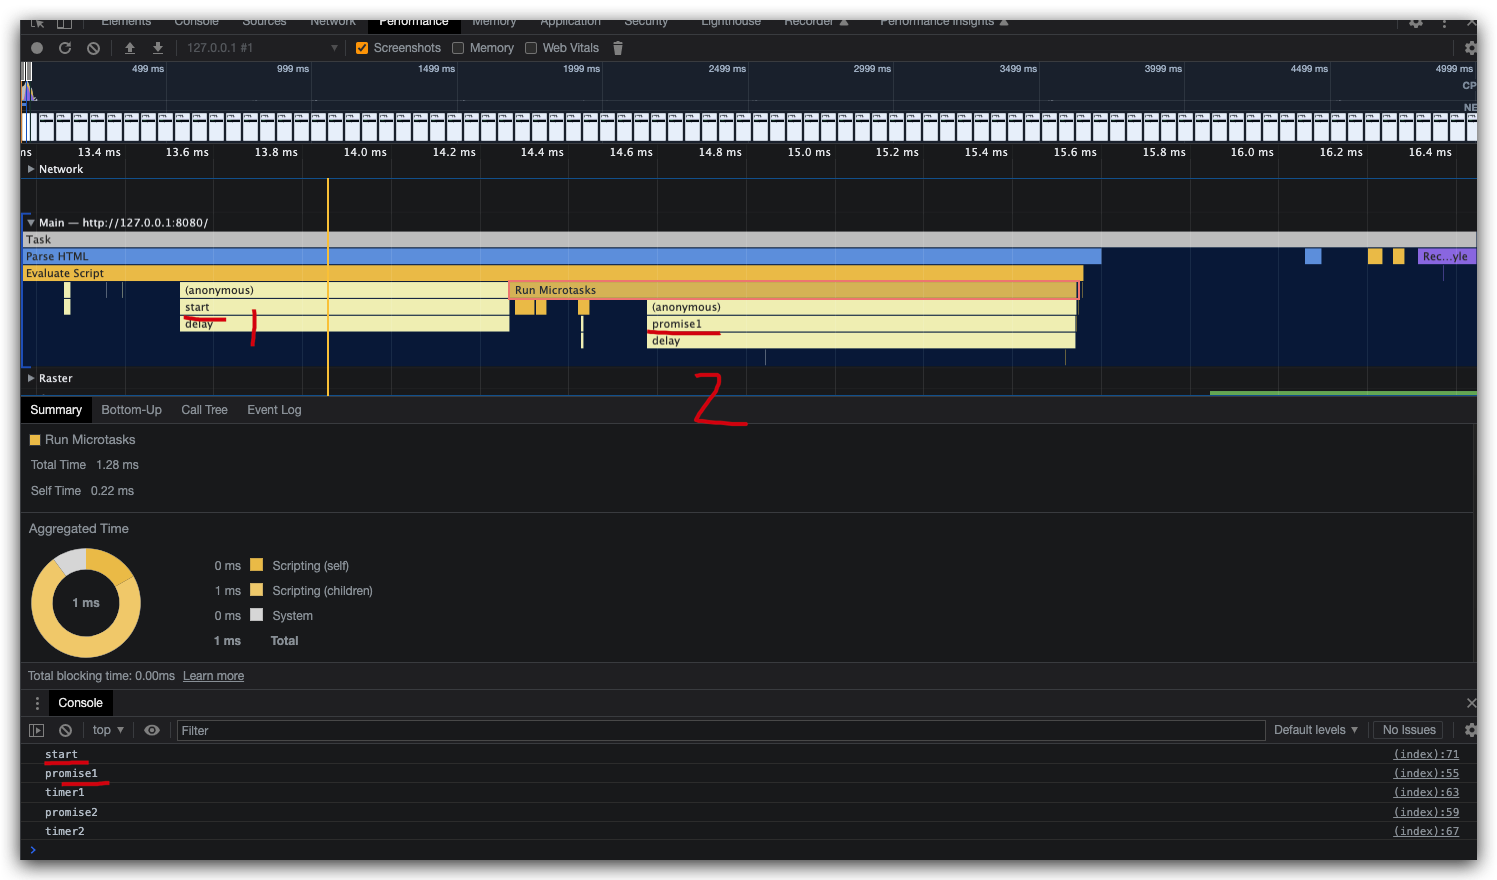Image resolution: width=1497 pixels, height=880 pixels.
Task: Click the Total Time 1.28 ms value
Action: pyautogui.click(x=117, y=465)
